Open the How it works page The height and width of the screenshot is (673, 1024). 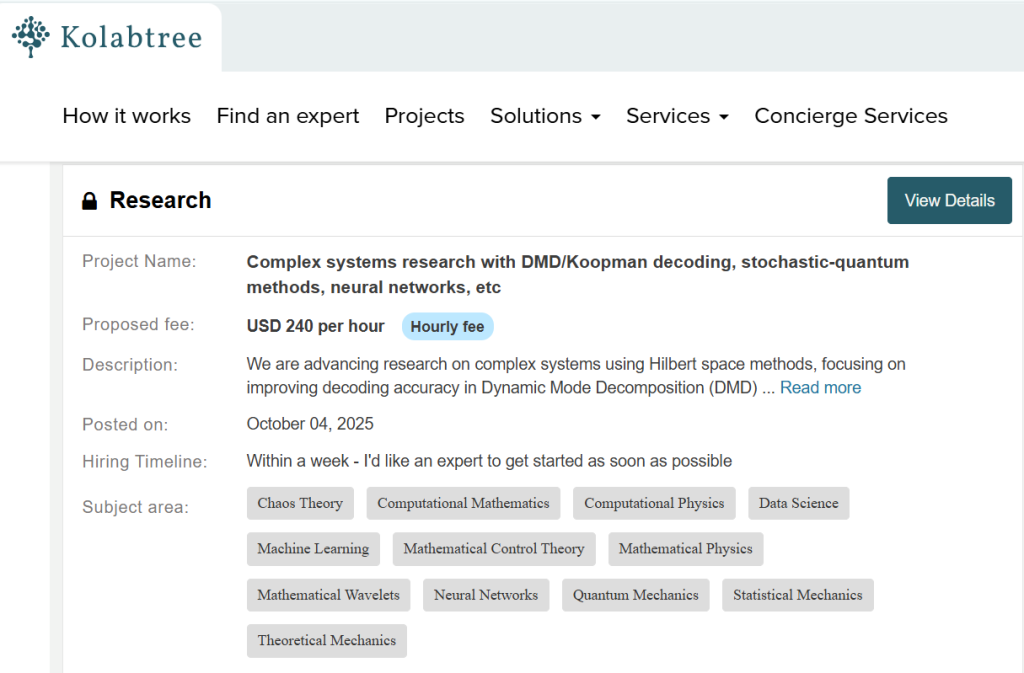pyautogui.click(x=126, y=116)
